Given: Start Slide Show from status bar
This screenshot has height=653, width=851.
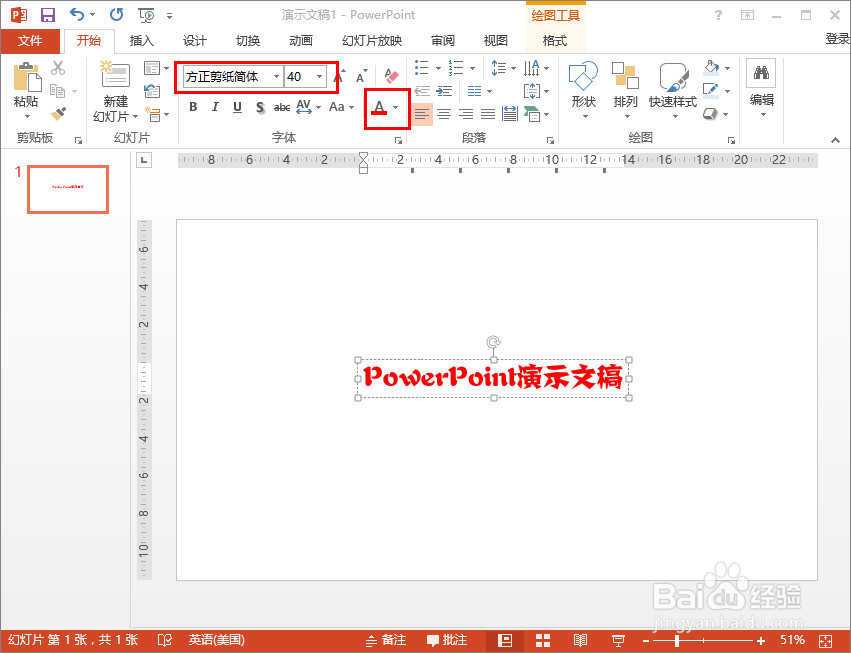Looking at the screenshot, I should (x=618, y=641).
